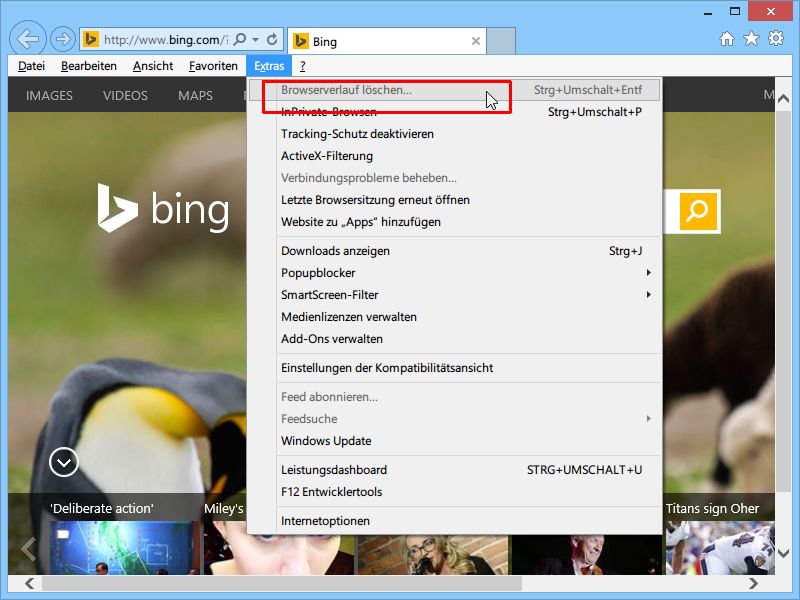Open the Favoriten menu

click(x=213, y=66)
